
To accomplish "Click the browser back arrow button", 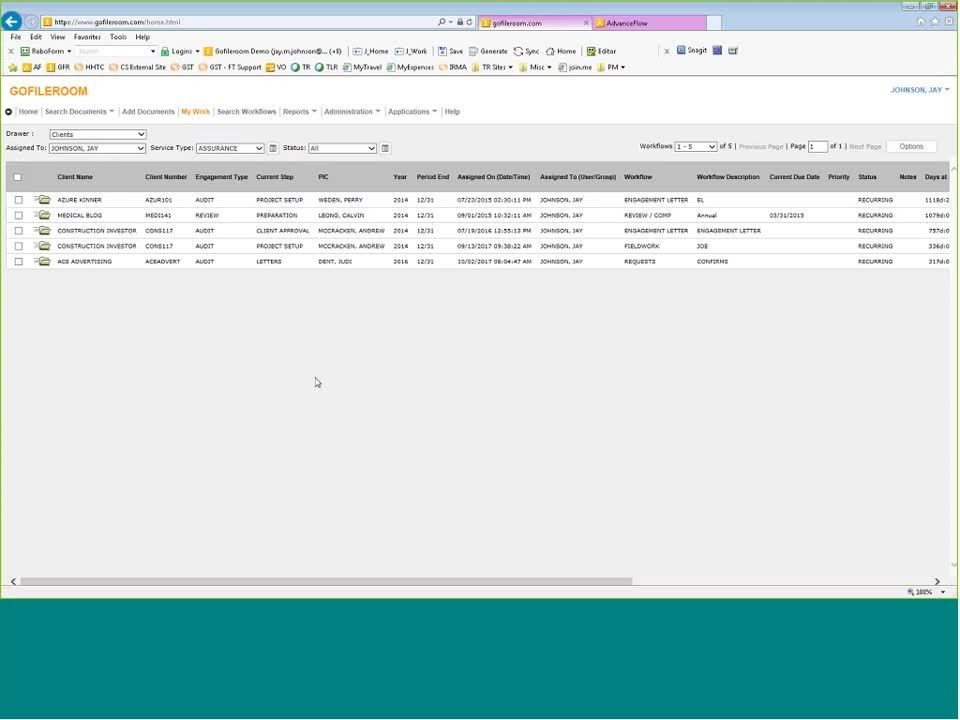I will (11, 22).
